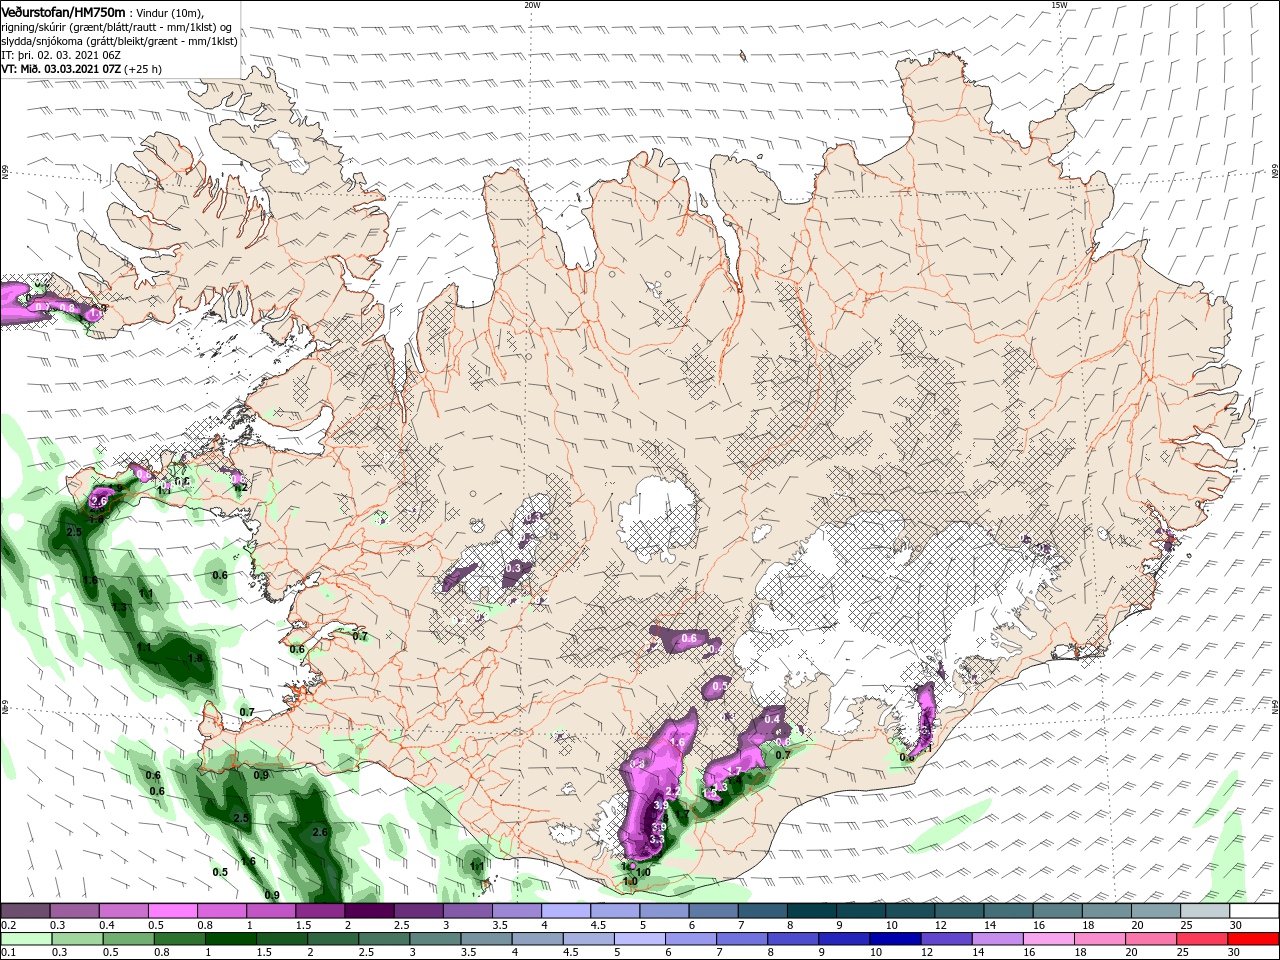Viewport: 1280px width, 960px height.
Task: Select the slydda/snjókoma description line
Action: pos(118,41)
